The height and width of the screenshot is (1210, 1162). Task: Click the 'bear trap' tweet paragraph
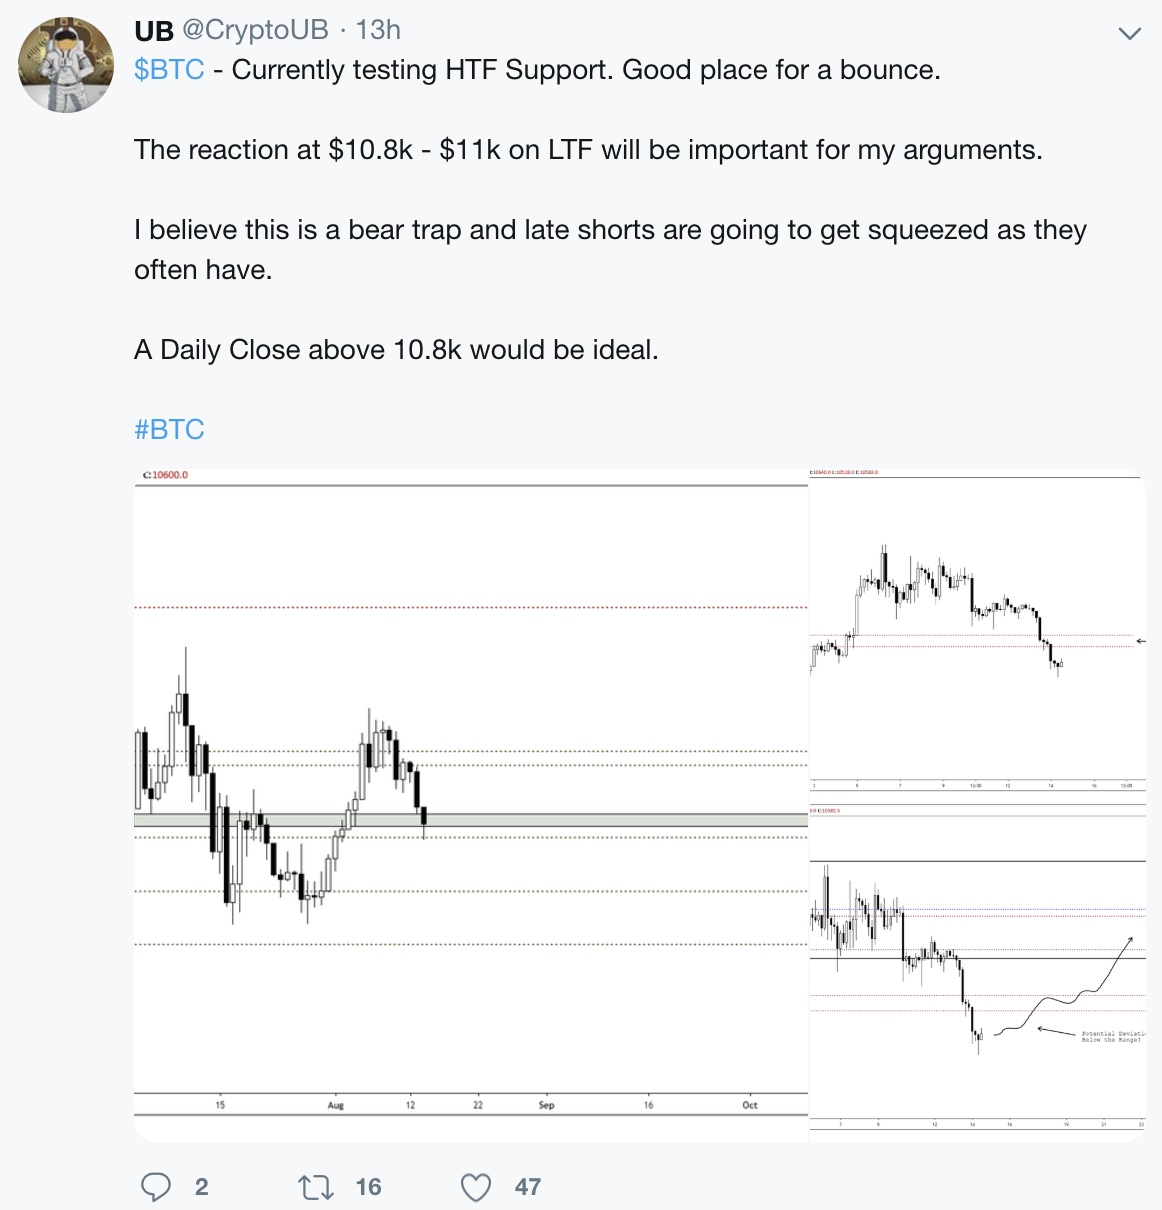610,250
